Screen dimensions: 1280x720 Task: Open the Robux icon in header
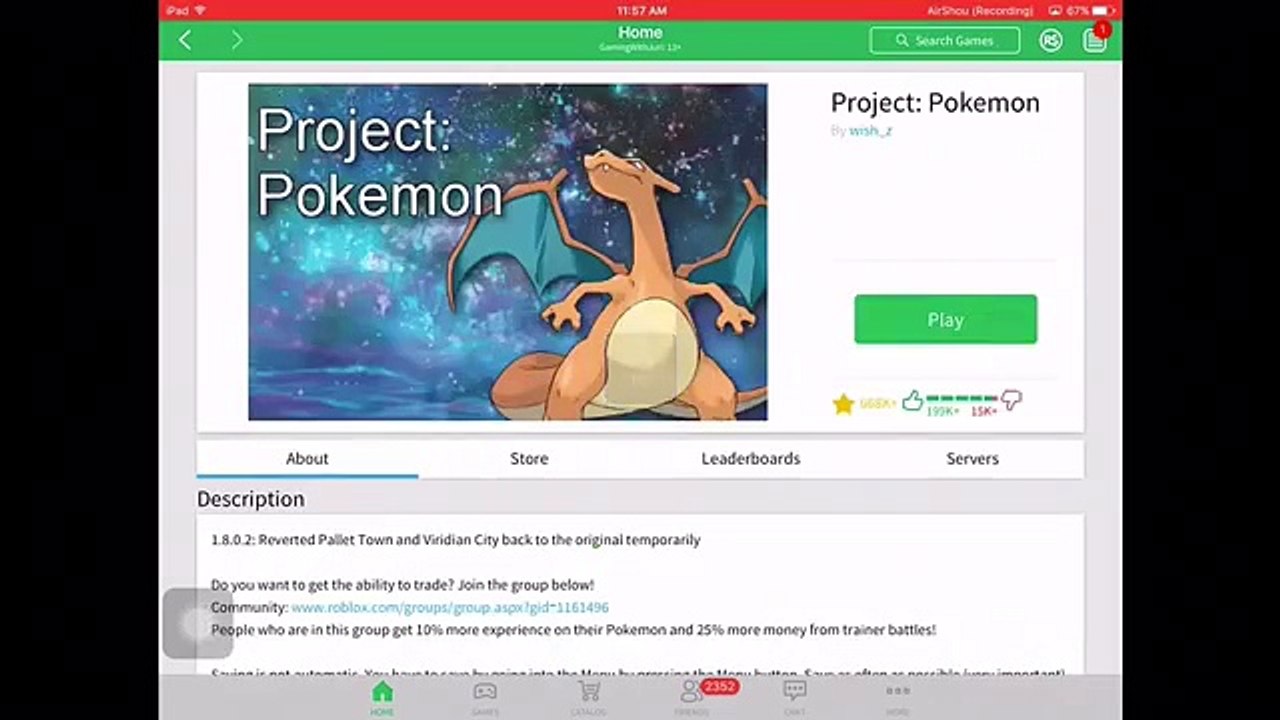[x=1050, y=40]
